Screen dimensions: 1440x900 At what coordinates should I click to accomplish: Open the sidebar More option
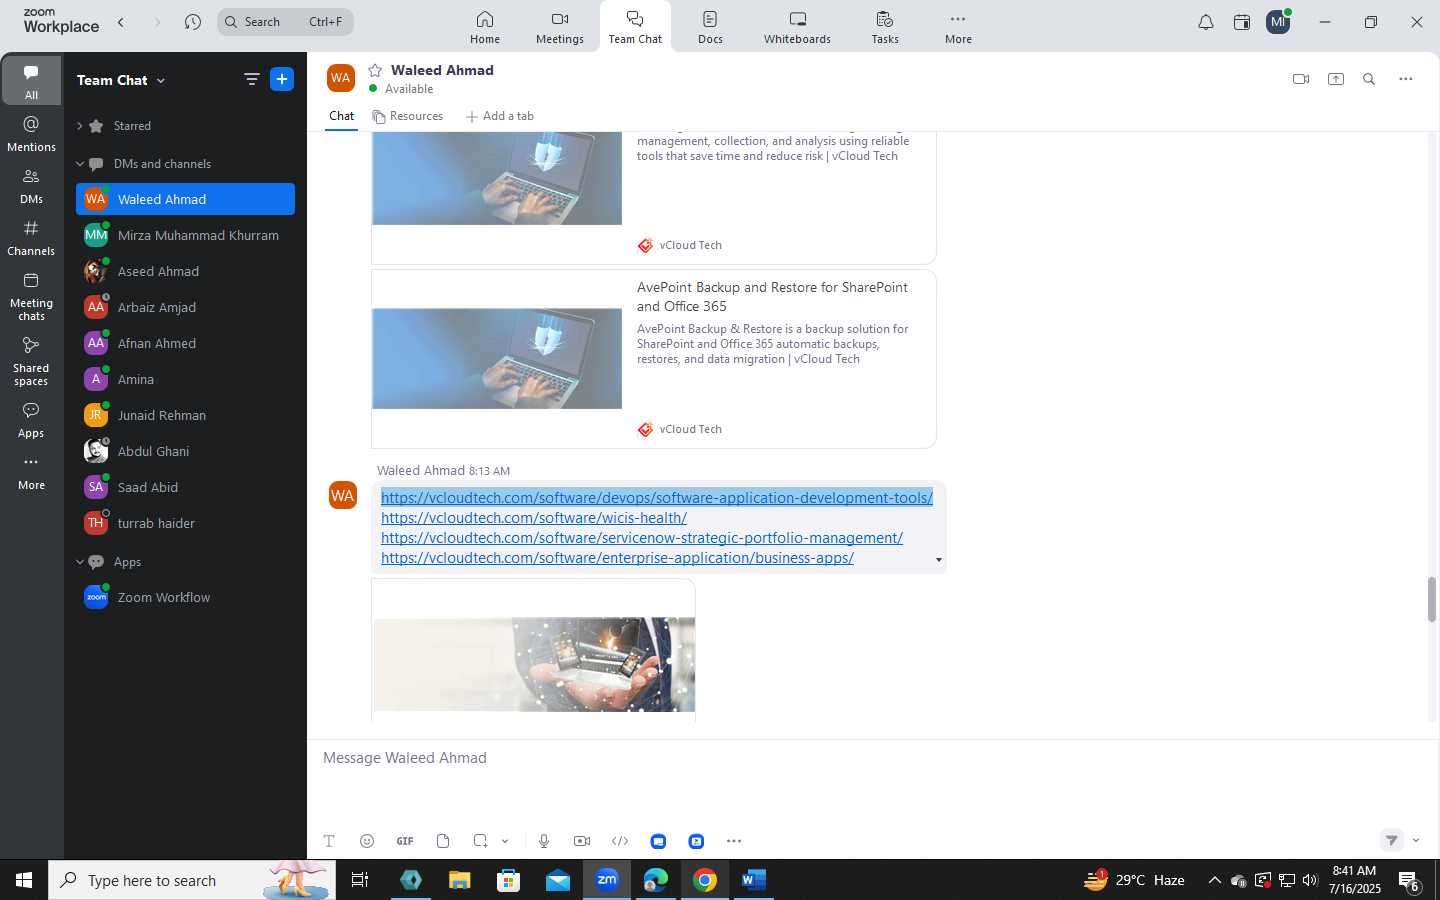[31, 472]
